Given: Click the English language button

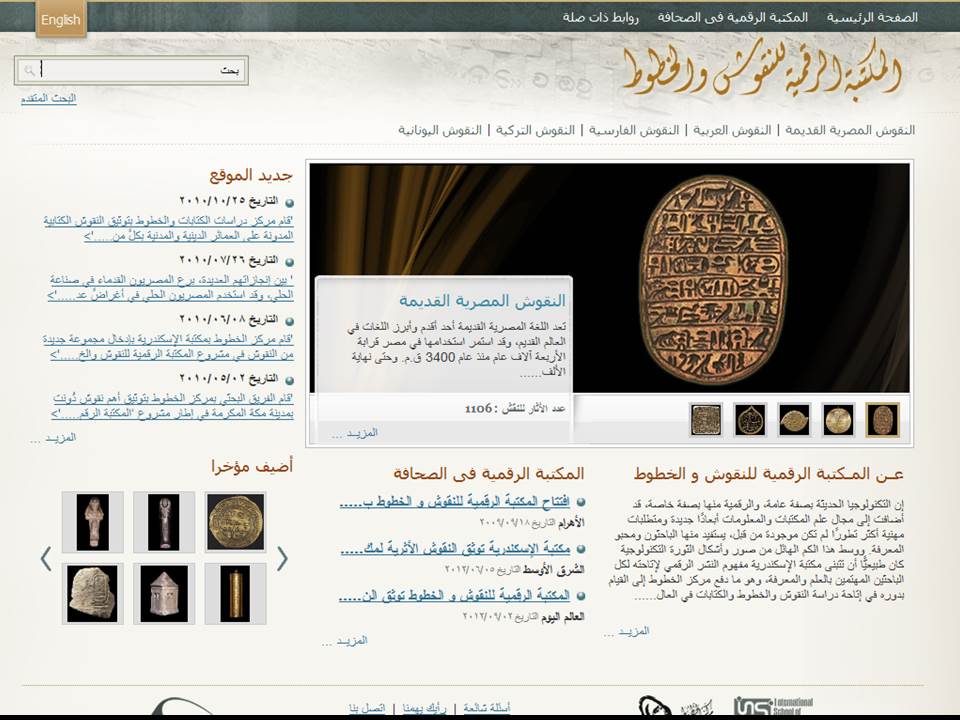Looking at the screenshot, I should pyautogui.click(x=61, y=20).
